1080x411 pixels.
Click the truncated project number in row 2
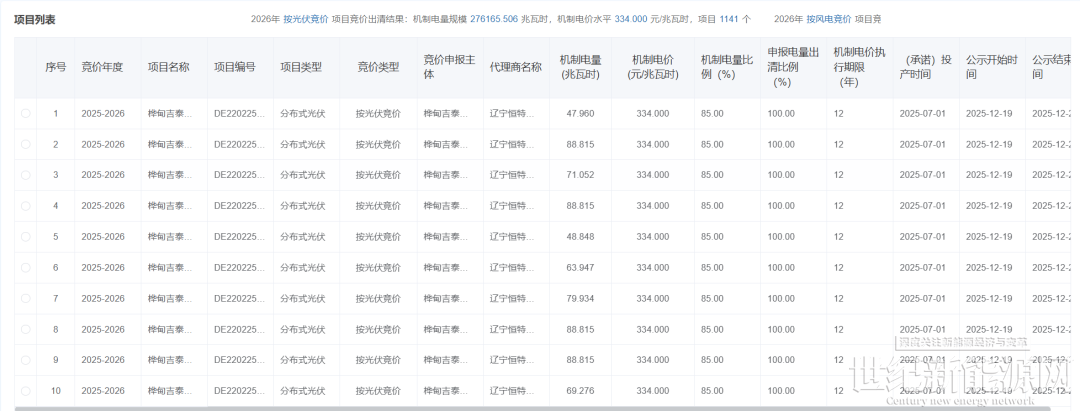[x=236, y=145]
